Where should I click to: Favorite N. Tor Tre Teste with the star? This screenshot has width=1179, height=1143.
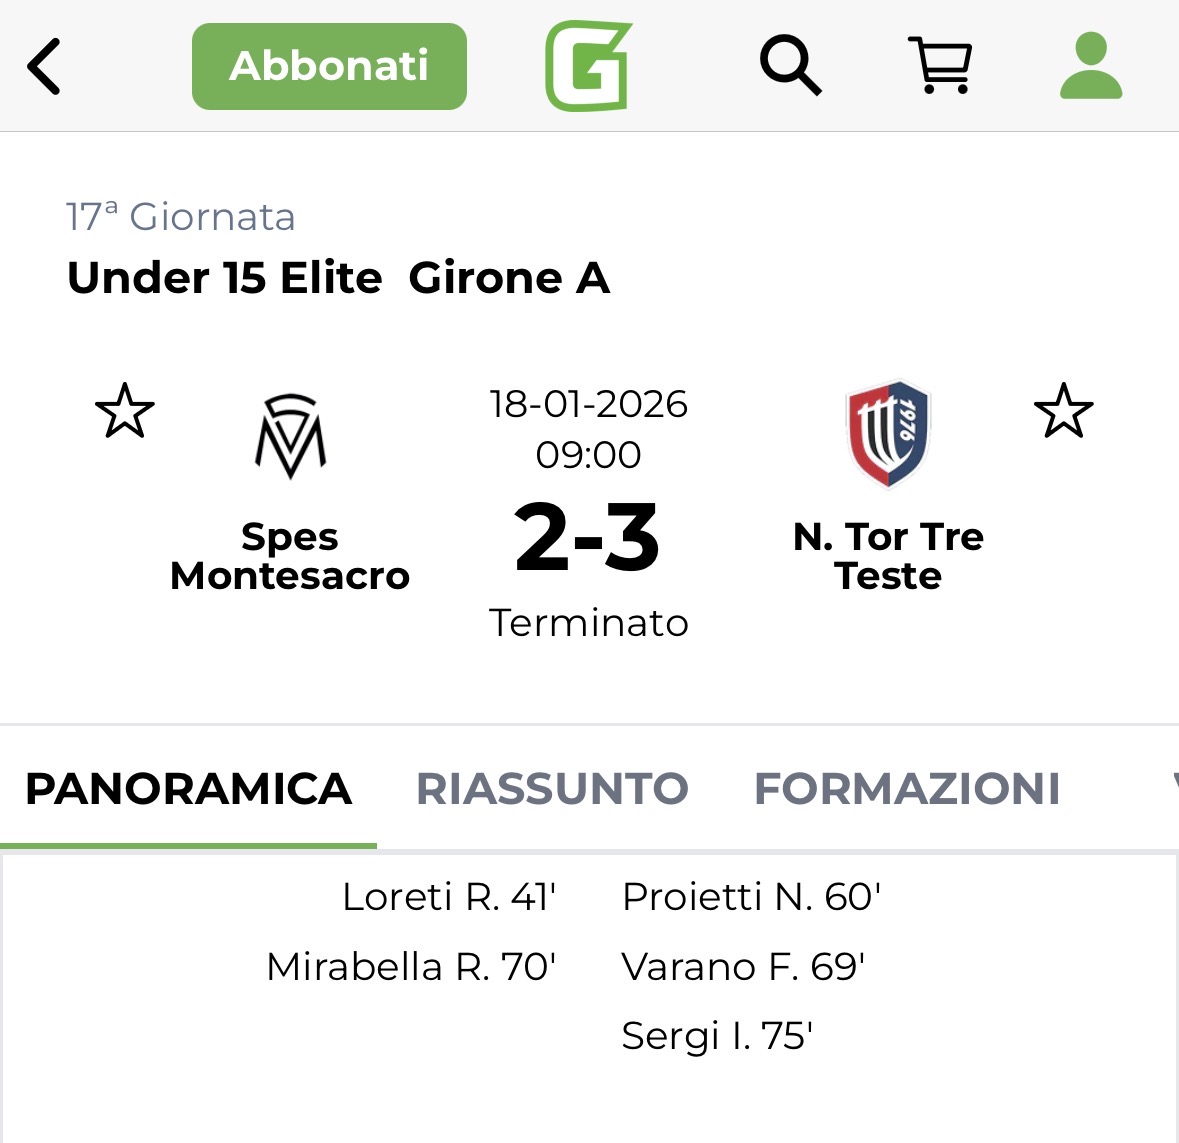[1063, 411]
